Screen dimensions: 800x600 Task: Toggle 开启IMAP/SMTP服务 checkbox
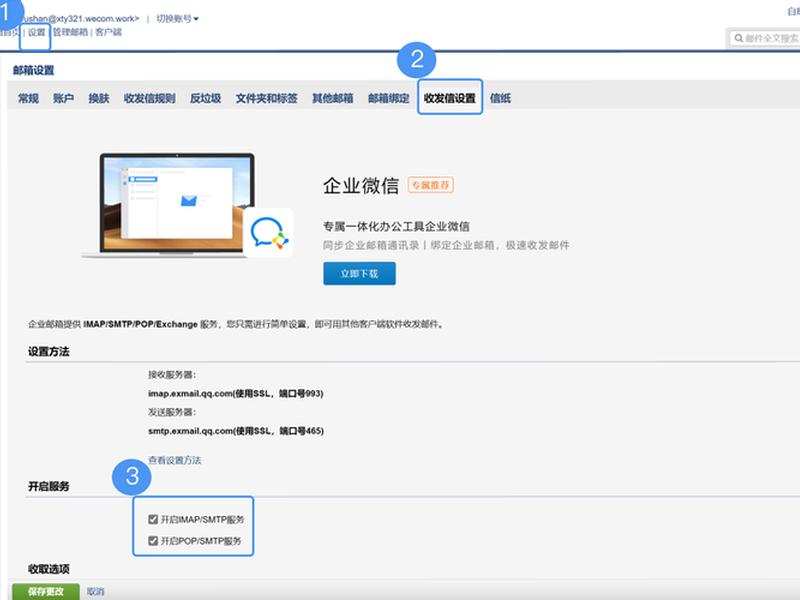pos(153,519)
